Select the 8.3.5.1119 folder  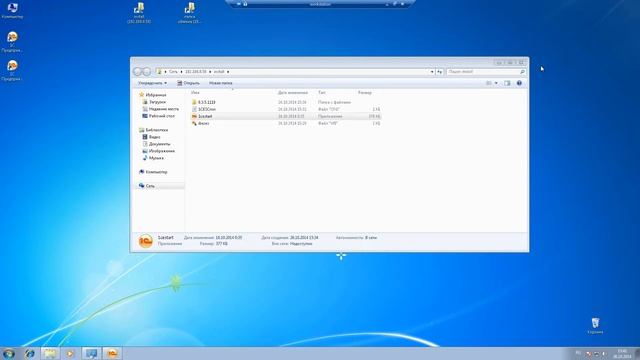[x=286, y=102]
